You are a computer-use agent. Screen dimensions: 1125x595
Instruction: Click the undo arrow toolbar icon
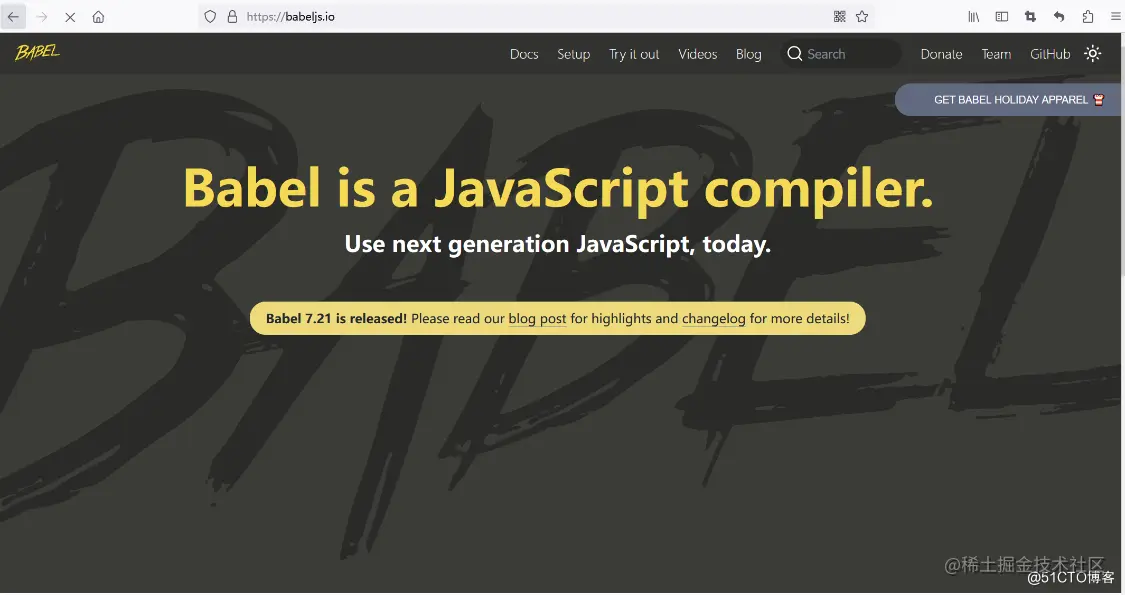click(x=1059, y=17)
